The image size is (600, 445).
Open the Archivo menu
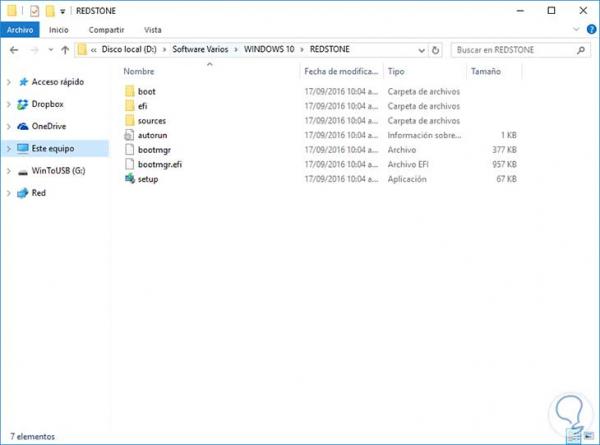[x=20, y=30]
